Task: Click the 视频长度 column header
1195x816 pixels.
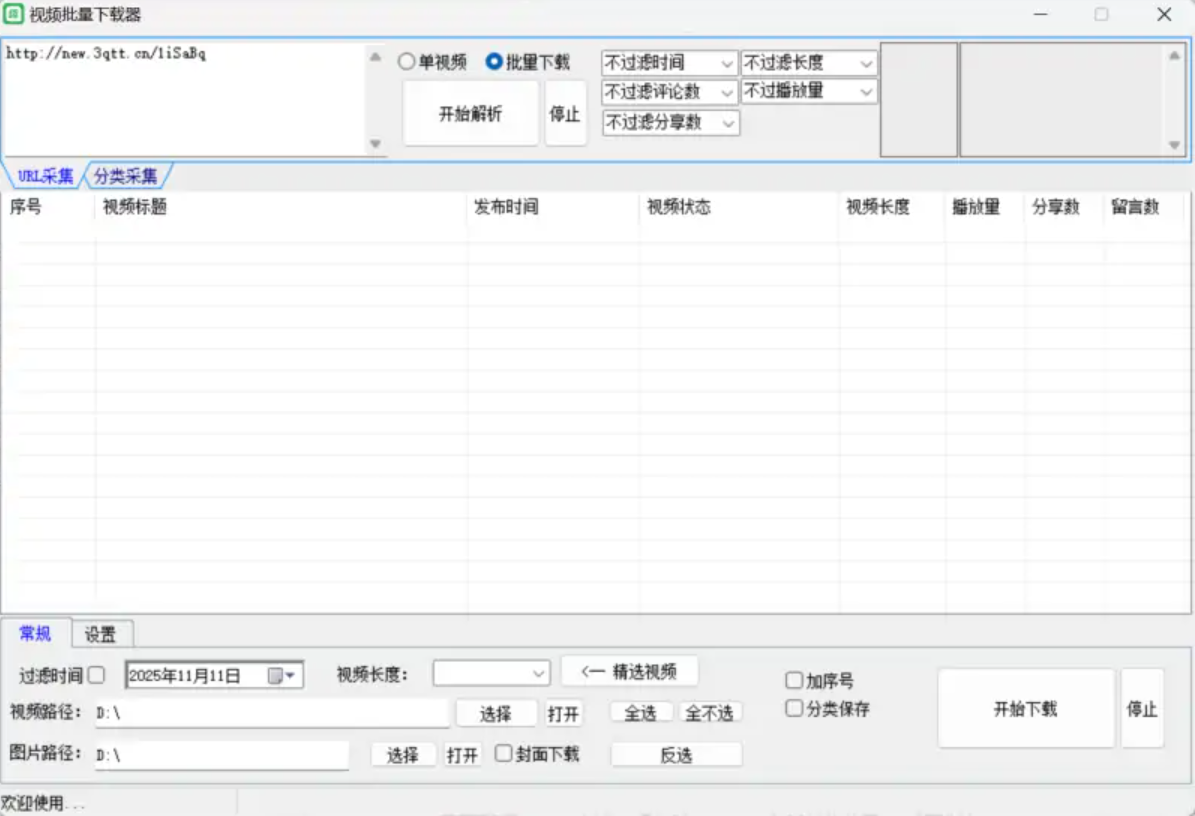Action: pyautogui.click(x=892, y=206)
